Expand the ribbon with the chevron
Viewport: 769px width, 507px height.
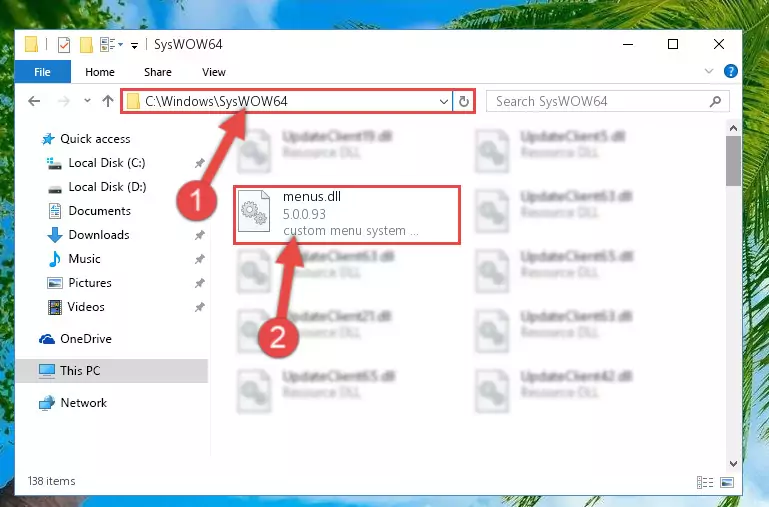click(709, 72)
